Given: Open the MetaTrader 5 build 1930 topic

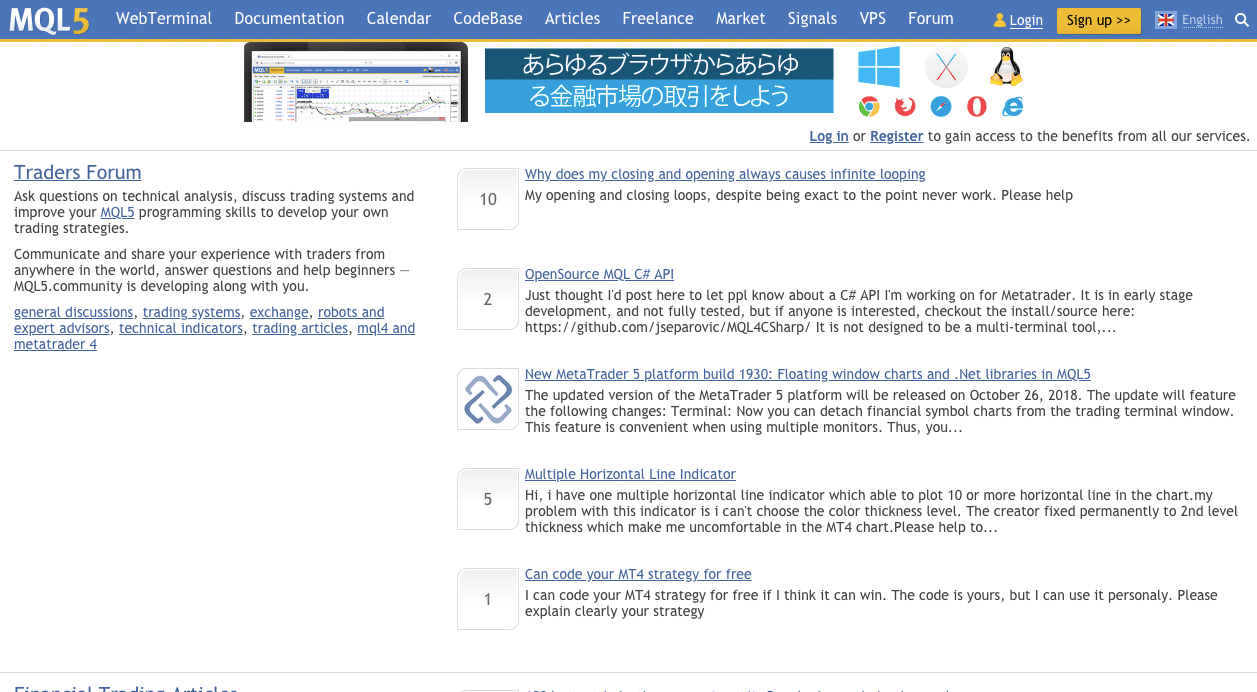Looking at the screenshot, I should 808,374.
